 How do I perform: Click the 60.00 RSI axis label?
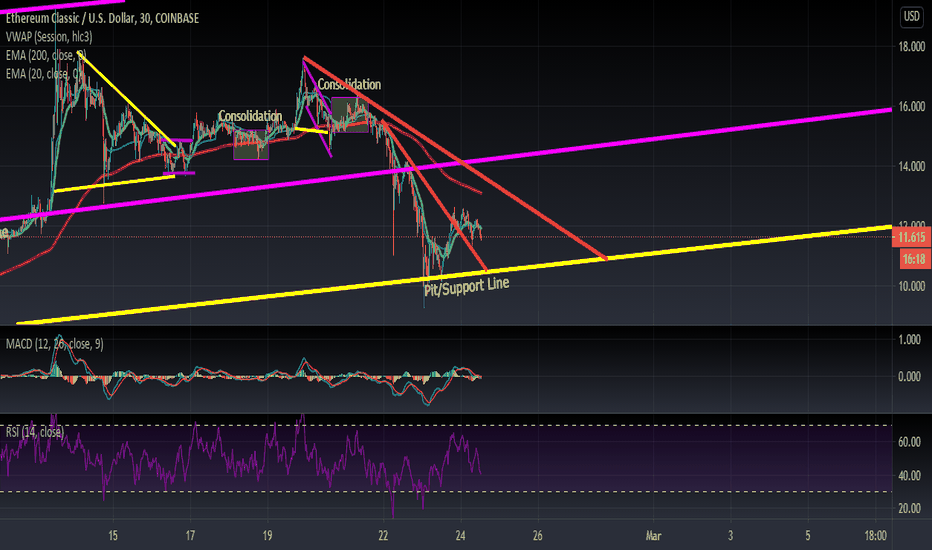909,442
